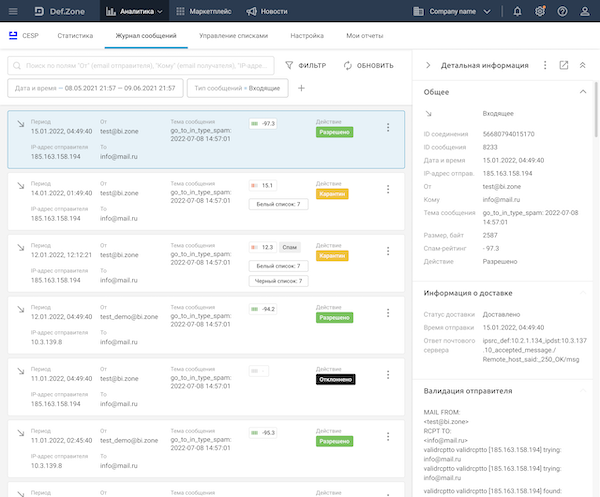The width and height of the screenshot is (600, 497).
Task: Focus the message search field
Action: [141, 65]
